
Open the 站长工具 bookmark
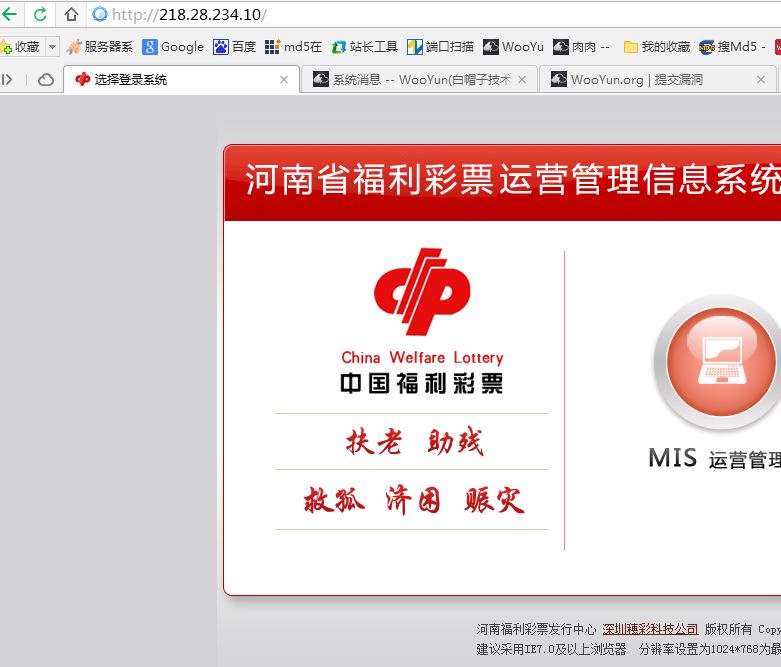[365, 47]
